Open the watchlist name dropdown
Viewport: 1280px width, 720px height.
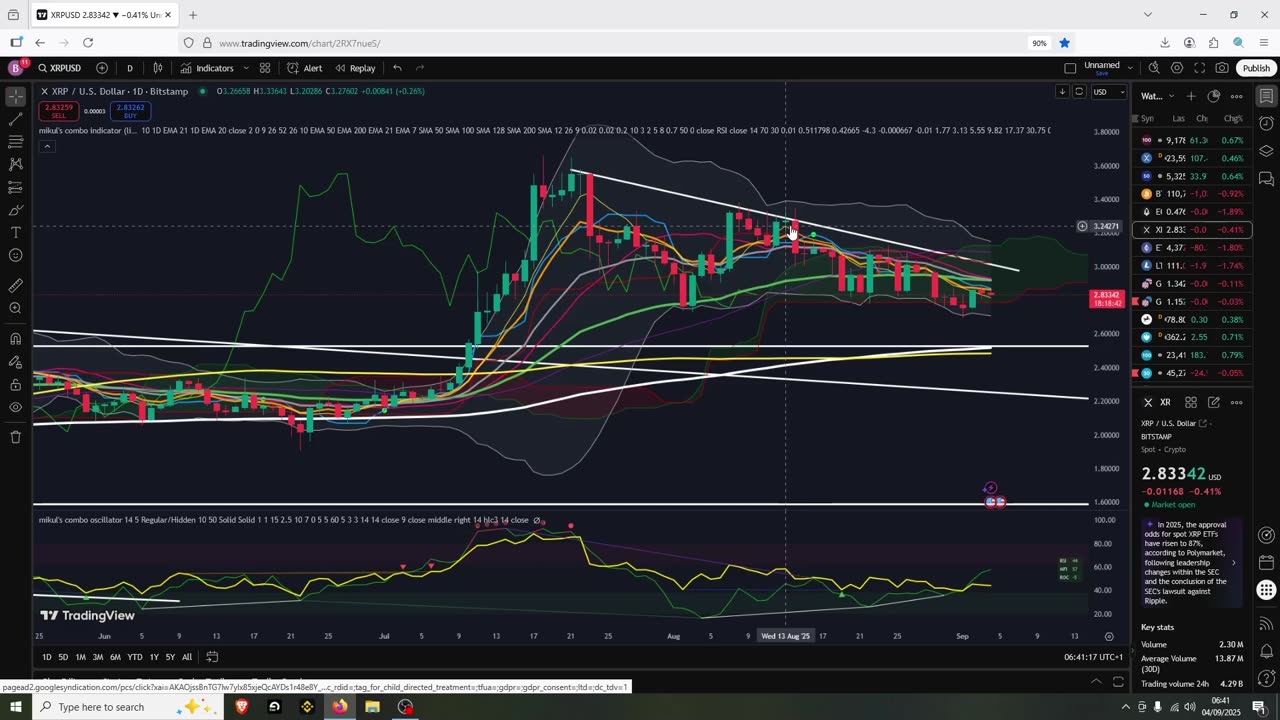point(1157,96)
